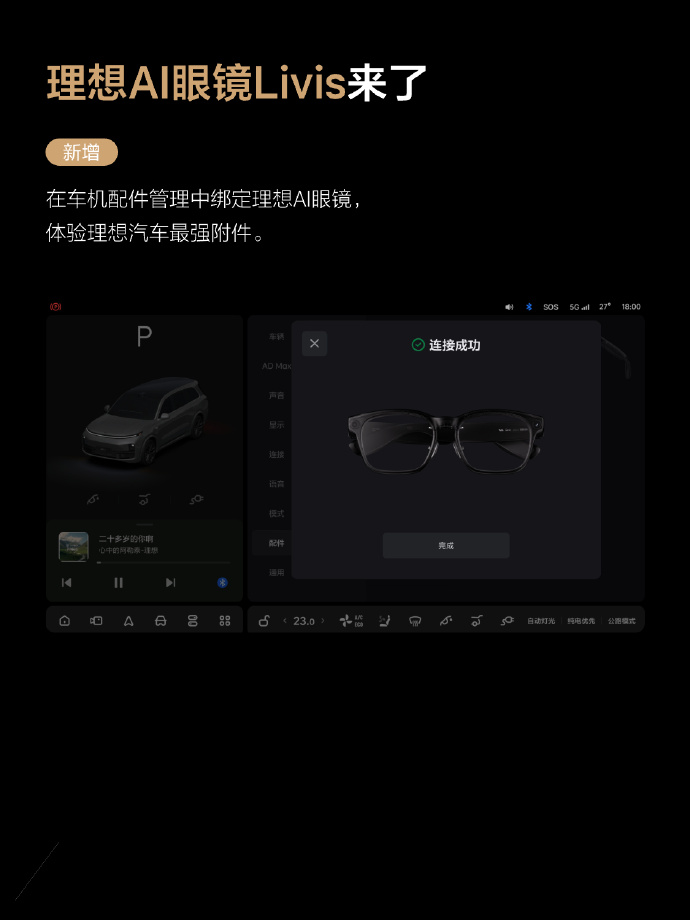Tap the red recording indicator in status bar
Screen dimensions: 690x920
56,306
